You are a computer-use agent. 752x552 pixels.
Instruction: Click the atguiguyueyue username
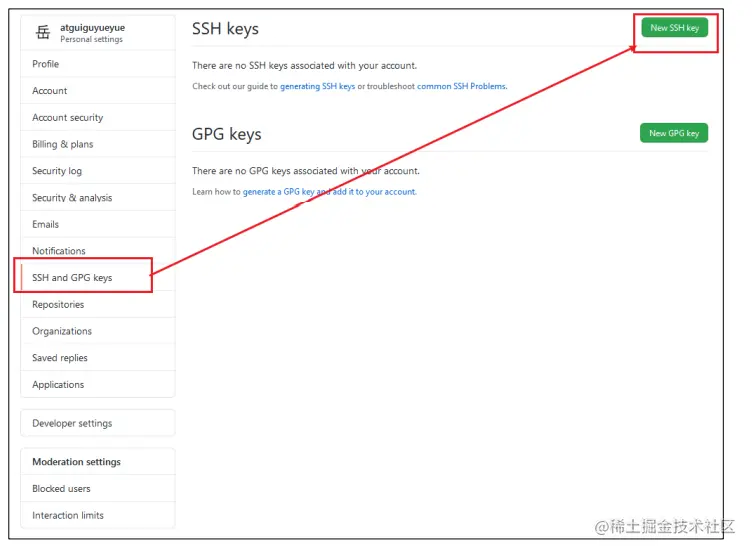(93, 28)
